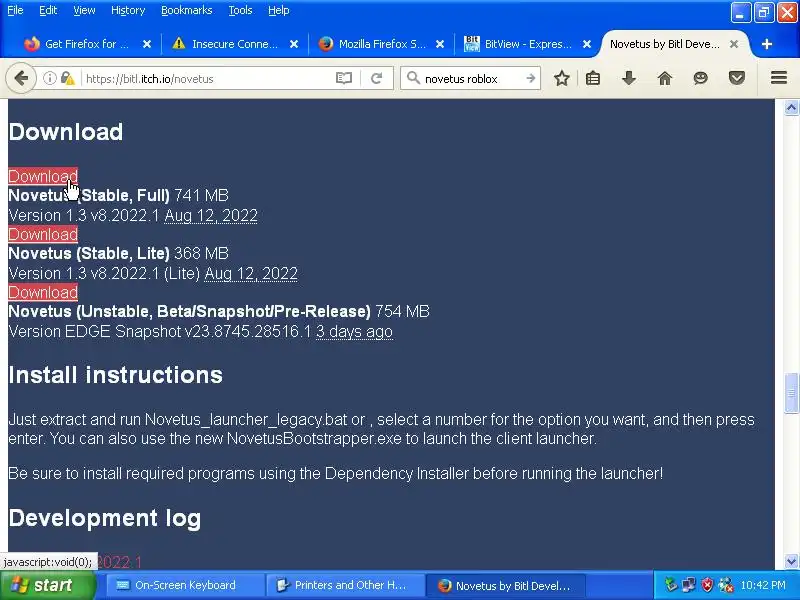Close the Novetus by Bitl tab
Viewport: 800px width, 600px height.
click(734, 44)
